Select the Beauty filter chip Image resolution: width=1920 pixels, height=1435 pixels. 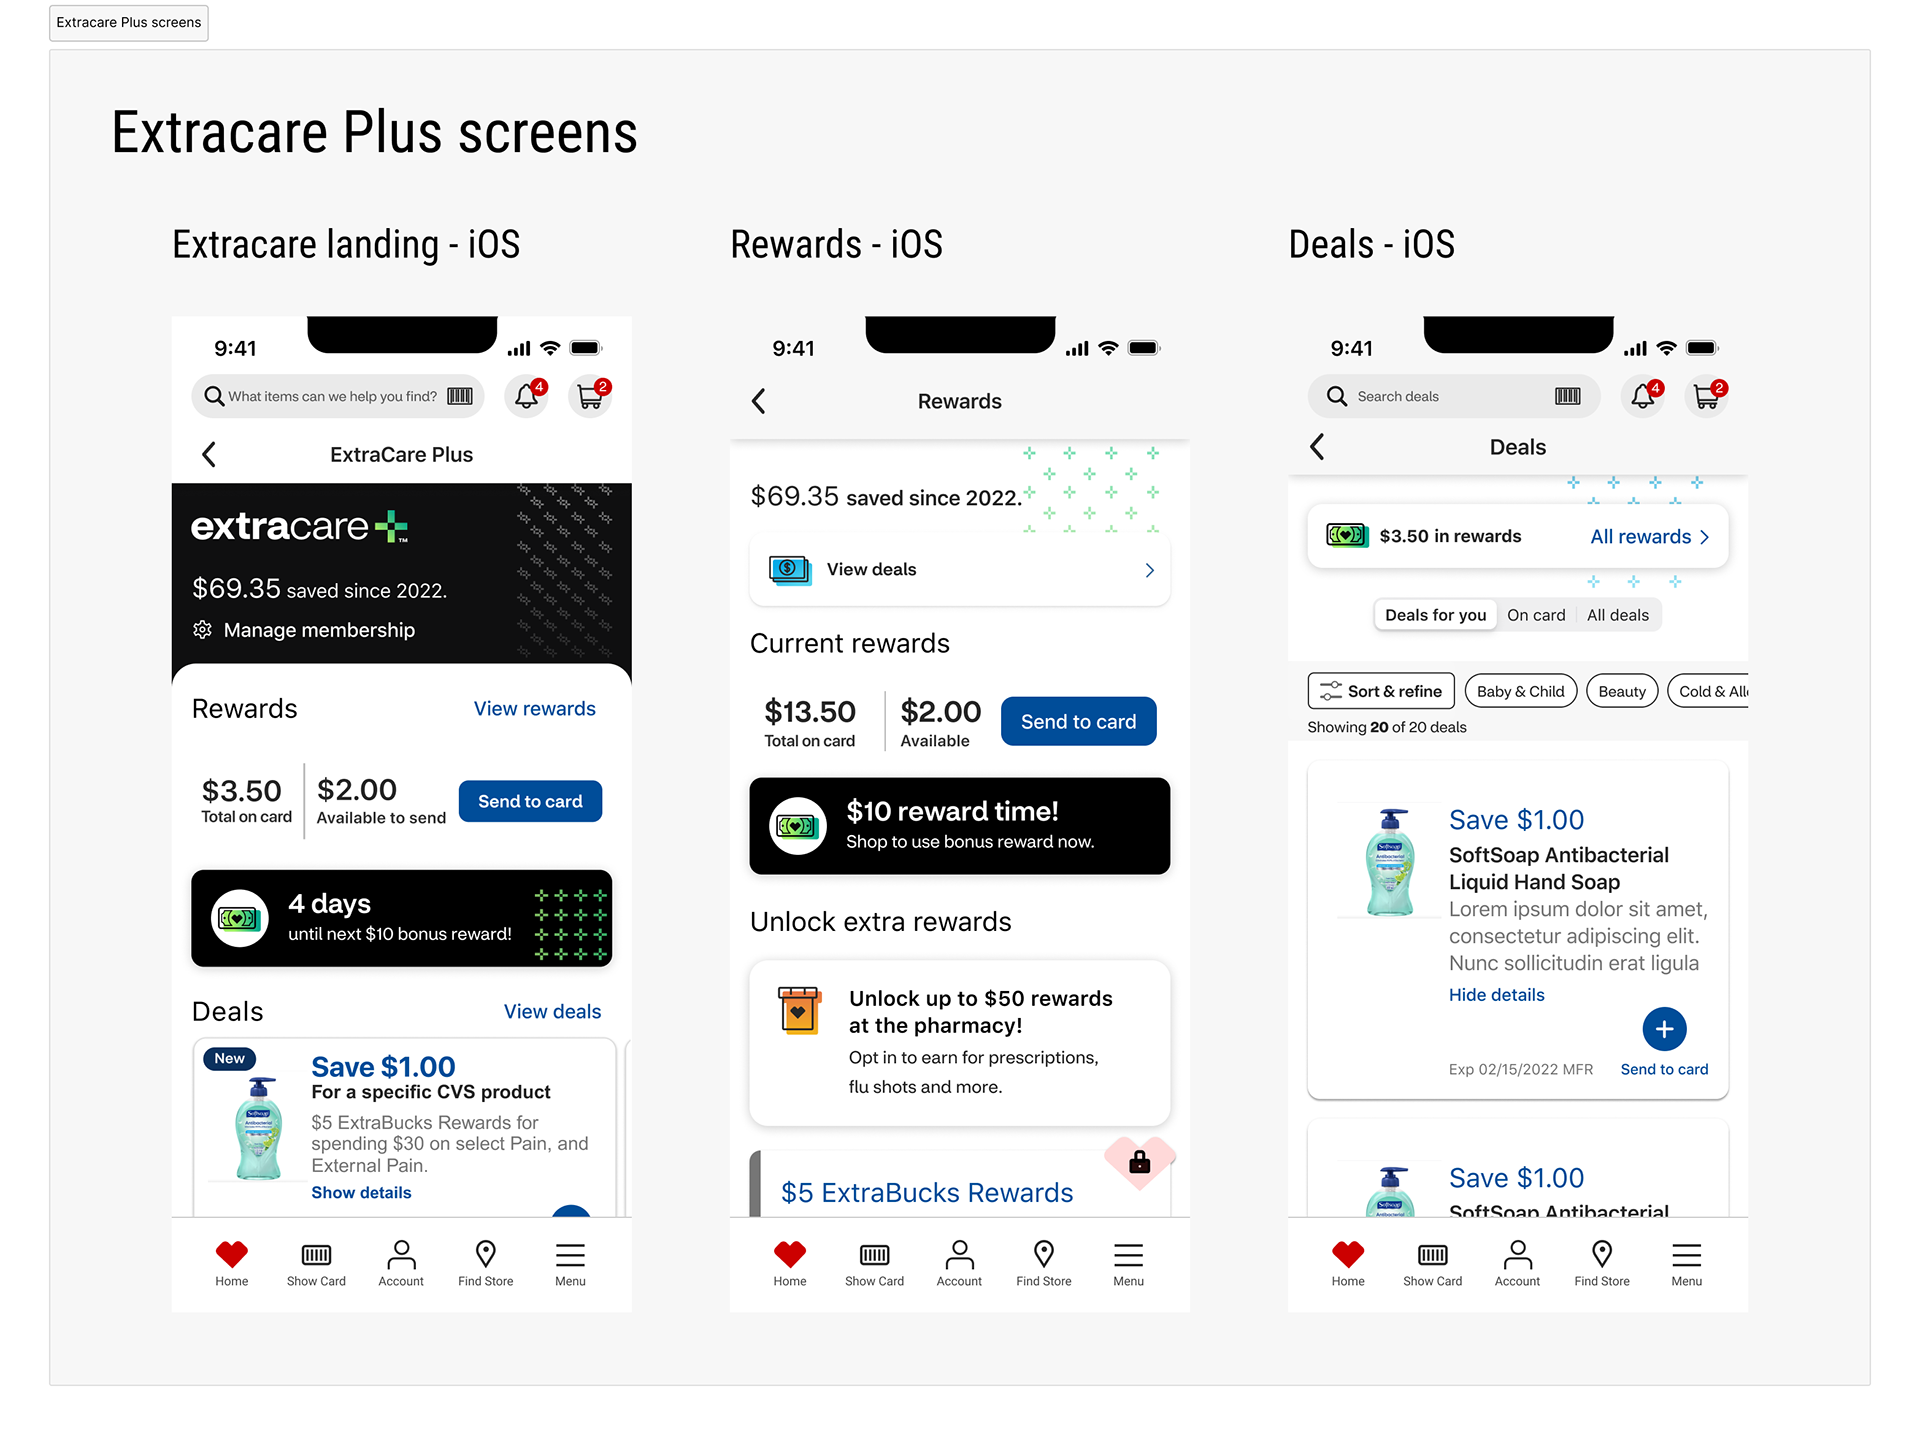(x=1622, y=691)
